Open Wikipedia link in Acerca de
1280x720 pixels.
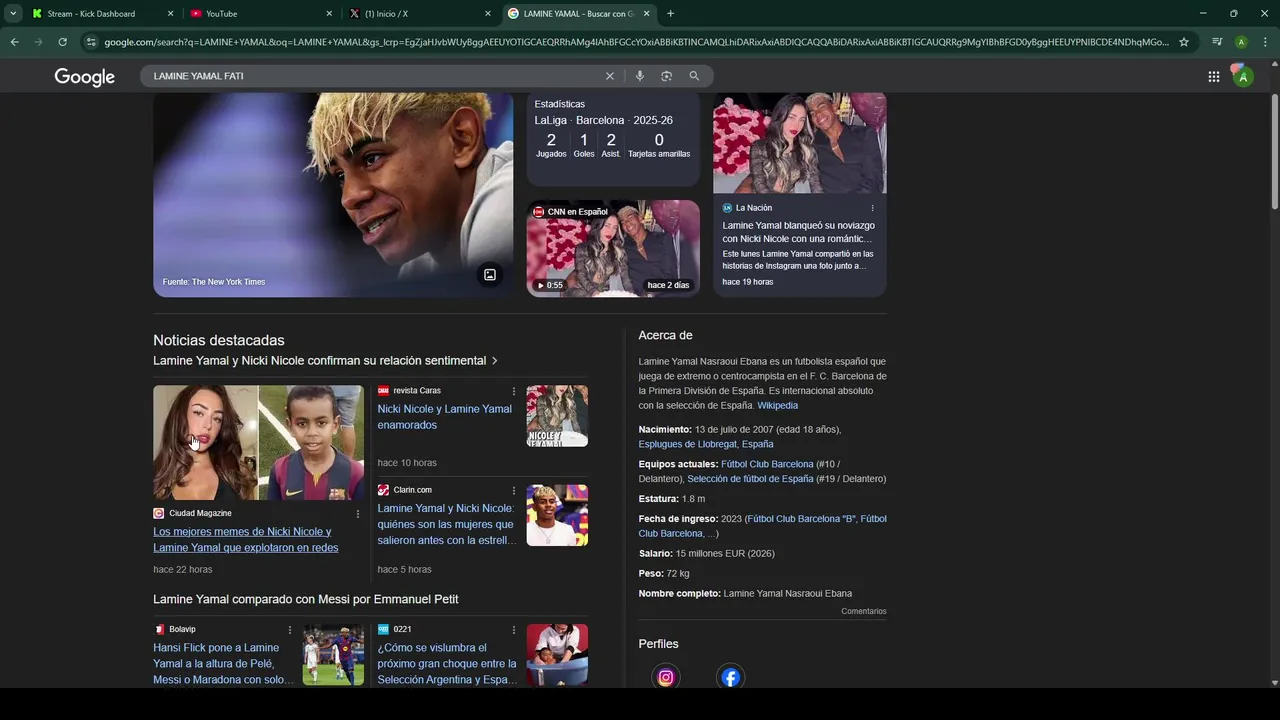tap(777, 406)
